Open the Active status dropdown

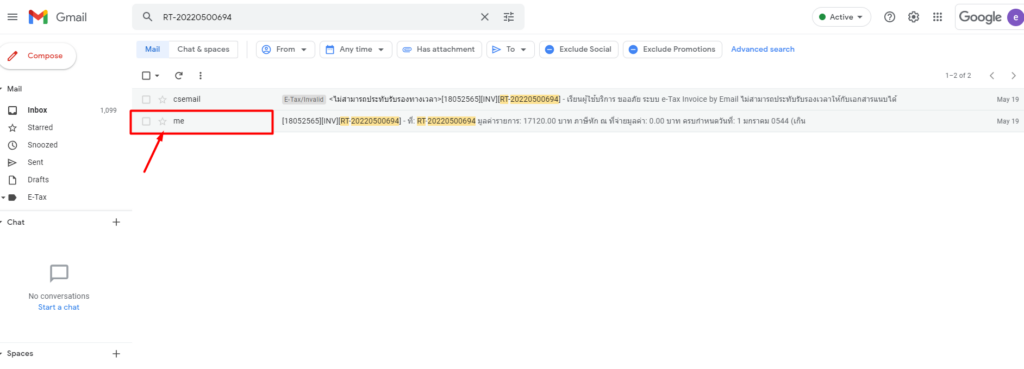[x=841, y=17]
